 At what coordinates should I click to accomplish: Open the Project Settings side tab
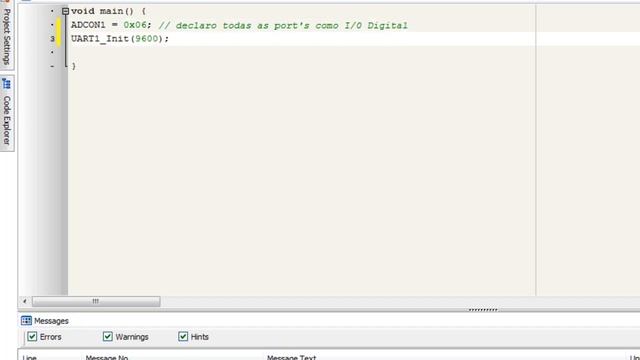(x=7, y=35)
